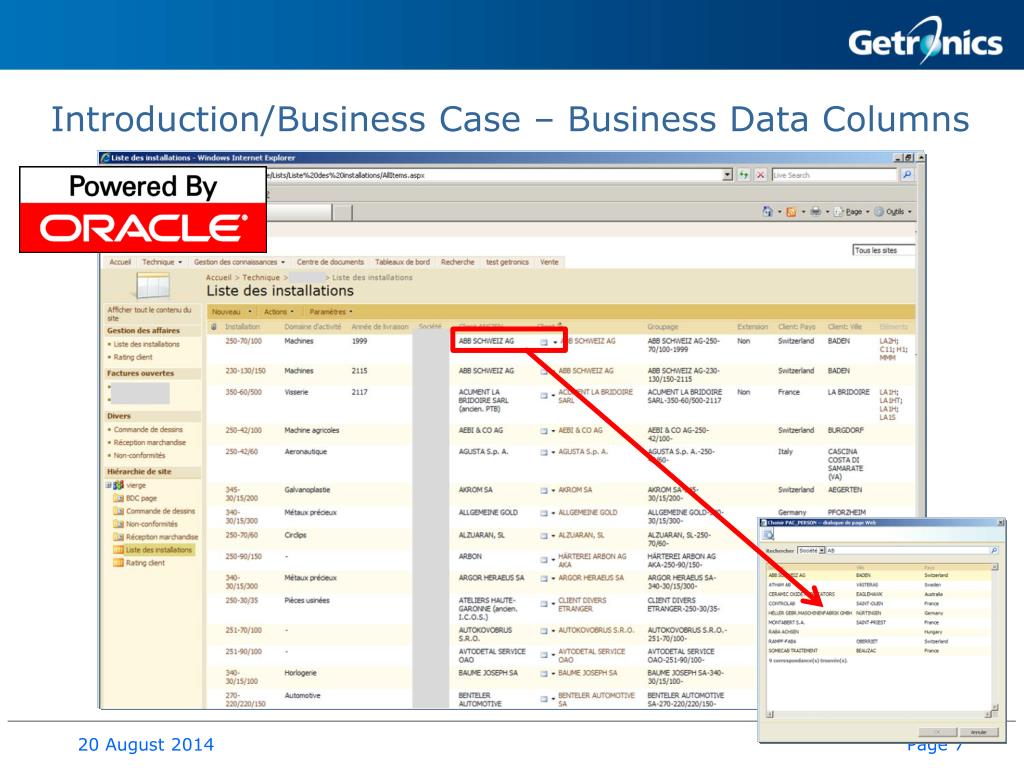The image size is (1024, 768).
Task: Click the IE print icon
Action: 815,212
